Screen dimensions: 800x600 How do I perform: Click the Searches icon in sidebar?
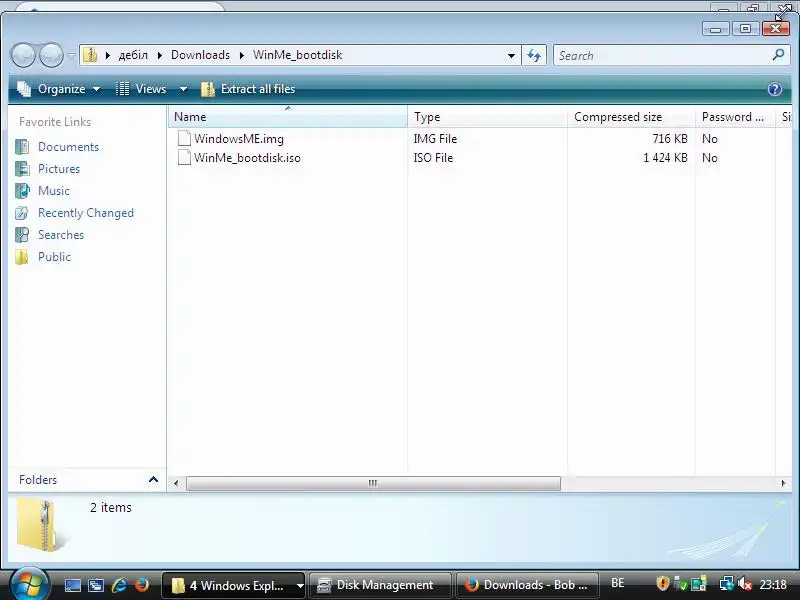[x=22, y=235]
